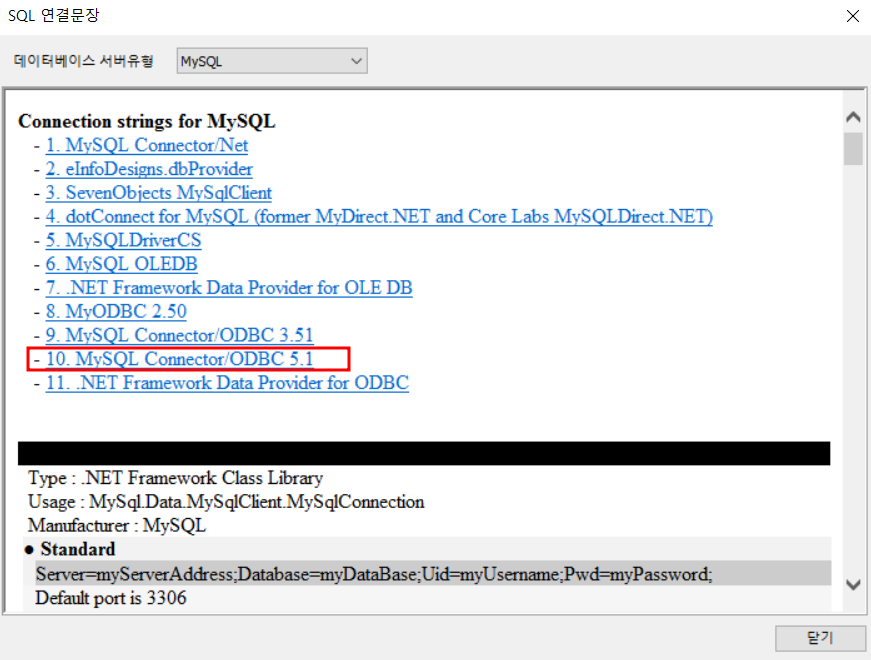Open the 5. MySQLDriverCS link
The width and height of the screenshot is (871, 660).
123,240
